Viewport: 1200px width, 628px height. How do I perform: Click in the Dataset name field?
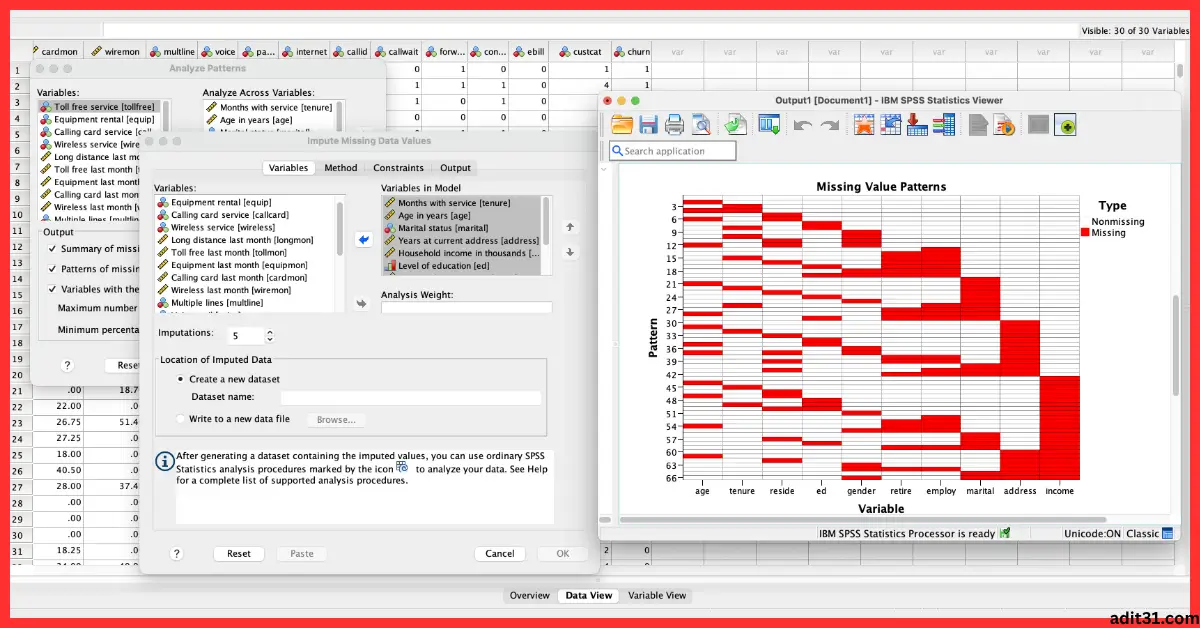coord(410,397)
